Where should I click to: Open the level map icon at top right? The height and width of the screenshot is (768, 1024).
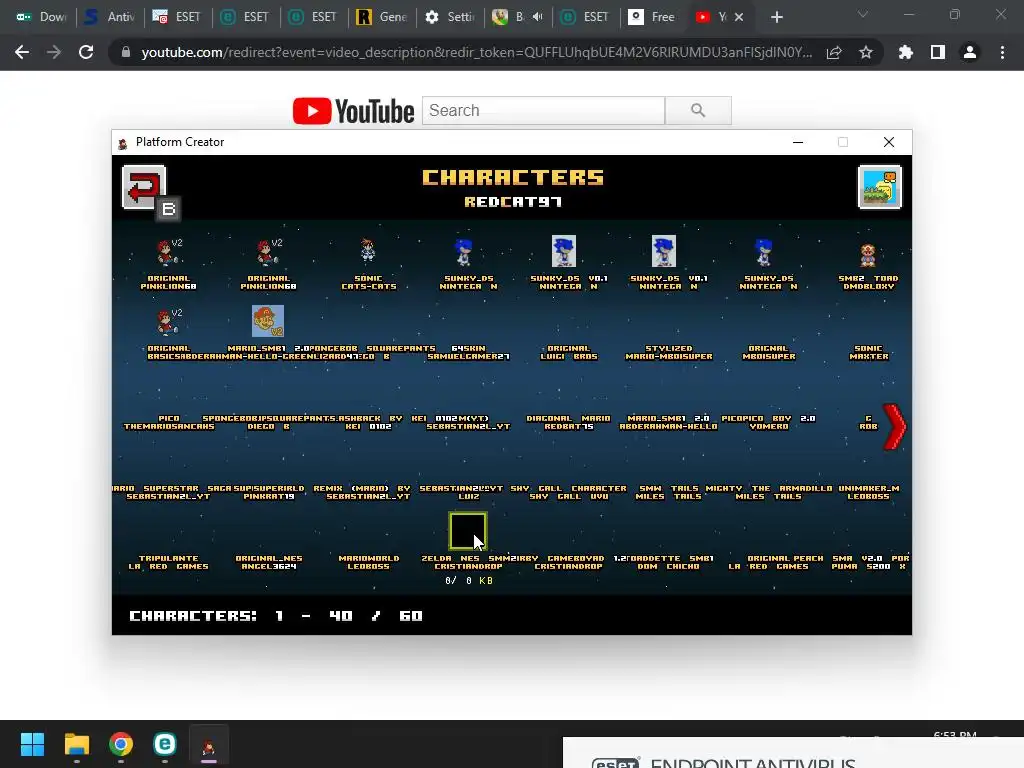(879, 187)
